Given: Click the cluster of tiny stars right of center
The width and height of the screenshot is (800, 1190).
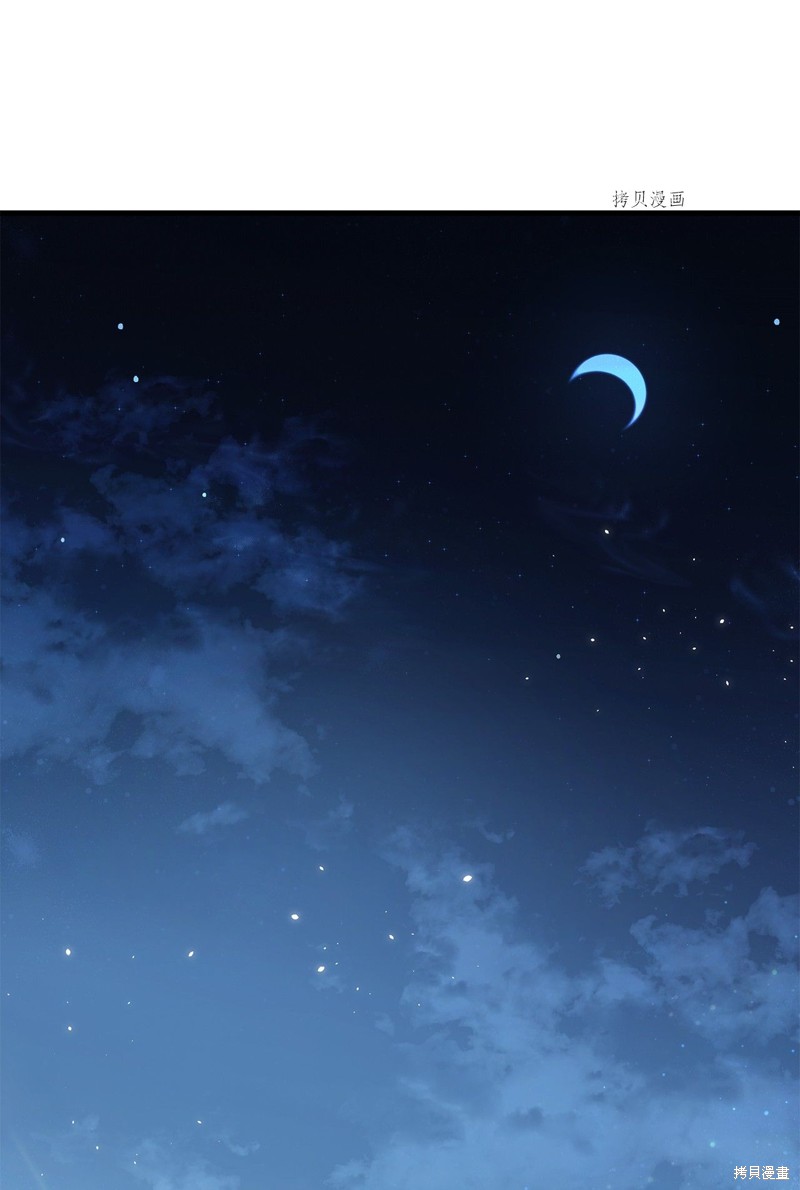Looking at the screenshot, I should (645, 645).
